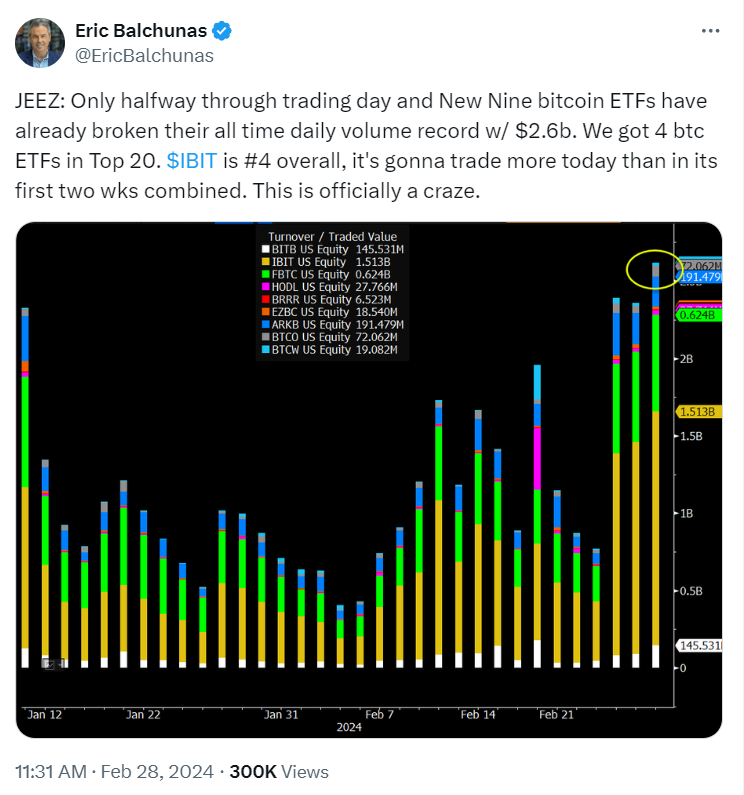Open the three-dot more options menu
Image resolution: width=744 pixels, height=795 pixels.
[710, 31]
